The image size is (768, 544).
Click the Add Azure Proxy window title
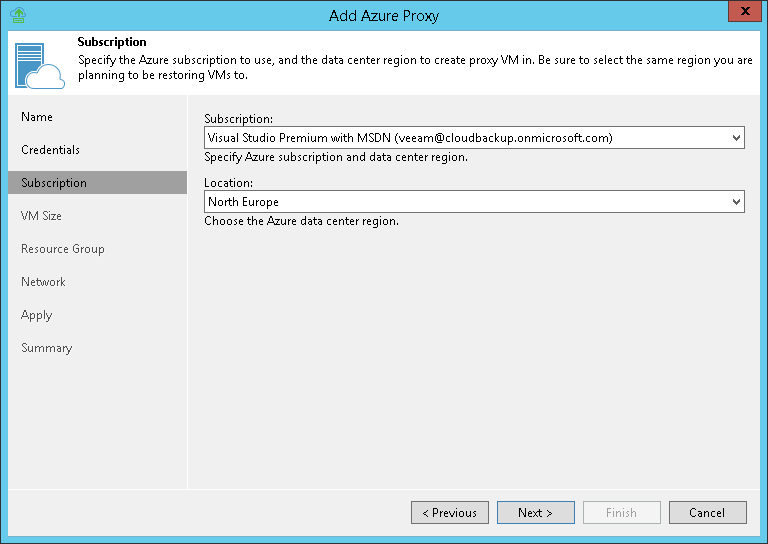click(x=384, y=15)
